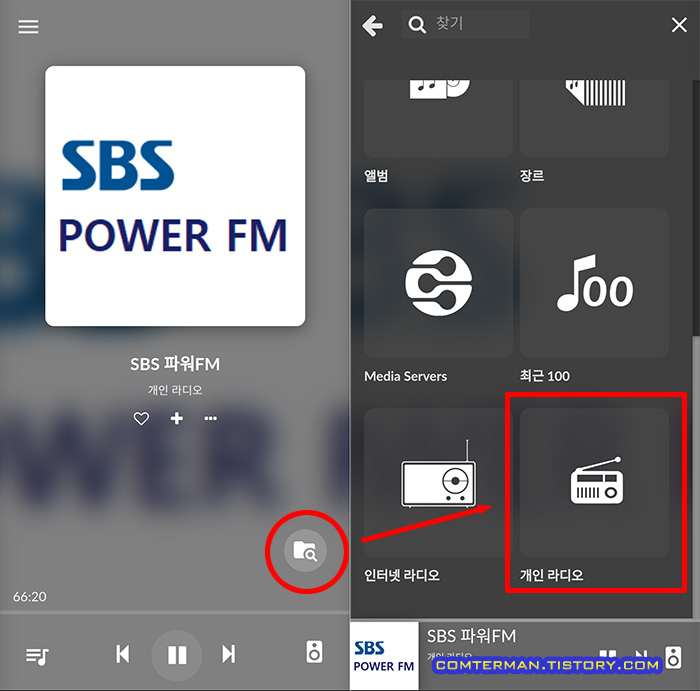Select output speaker icon in player view

pos(314,652)
